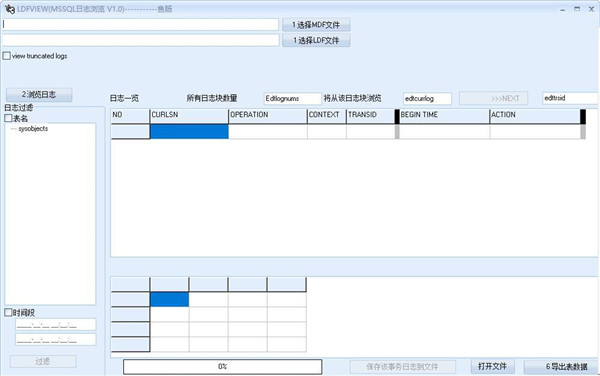Click the LDF file path input field
This screenshot has width=600, height=376.
click(140, 40)
